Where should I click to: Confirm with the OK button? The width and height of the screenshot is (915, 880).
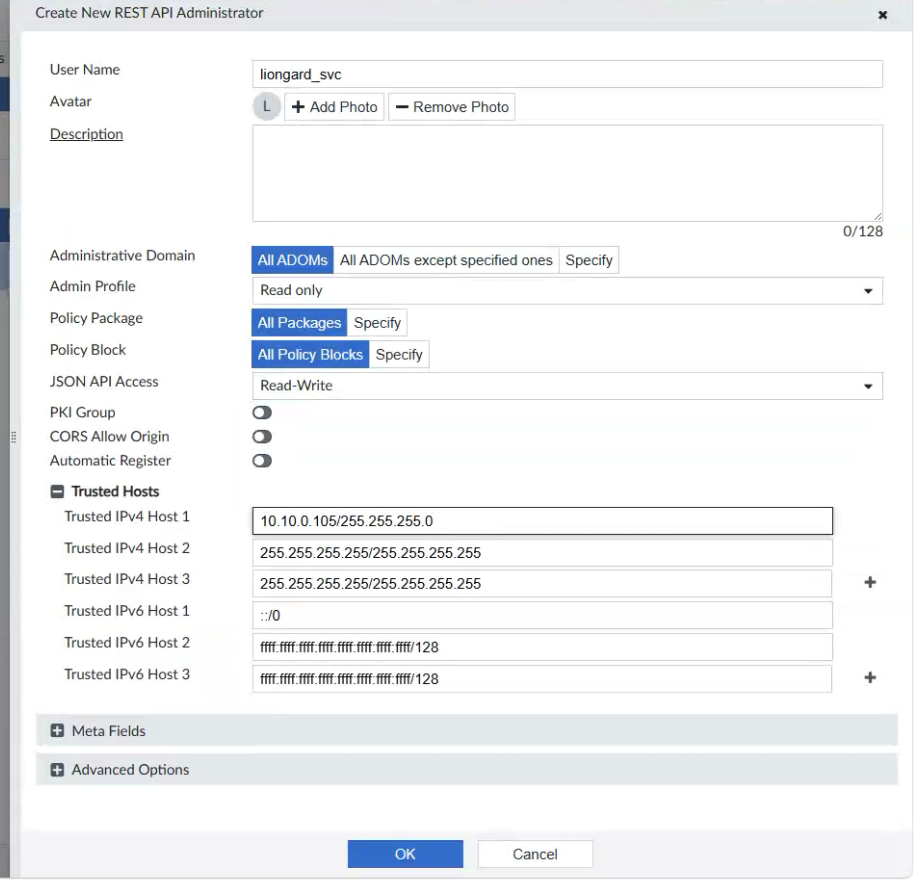pos(405,854)
